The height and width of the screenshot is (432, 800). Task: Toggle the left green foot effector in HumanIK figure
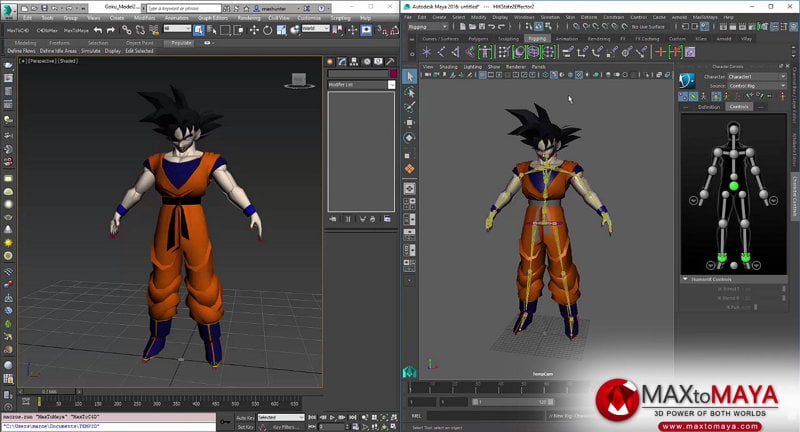722,257
